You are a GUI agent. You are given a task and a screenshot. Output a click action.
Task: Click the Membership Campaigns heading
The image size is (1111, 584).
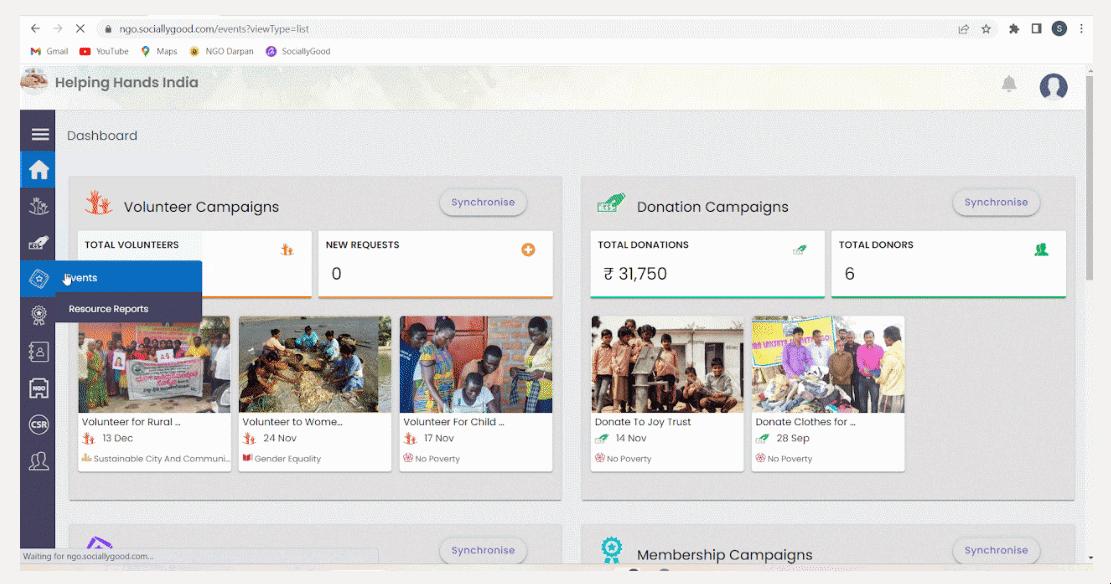click(725, 555)
